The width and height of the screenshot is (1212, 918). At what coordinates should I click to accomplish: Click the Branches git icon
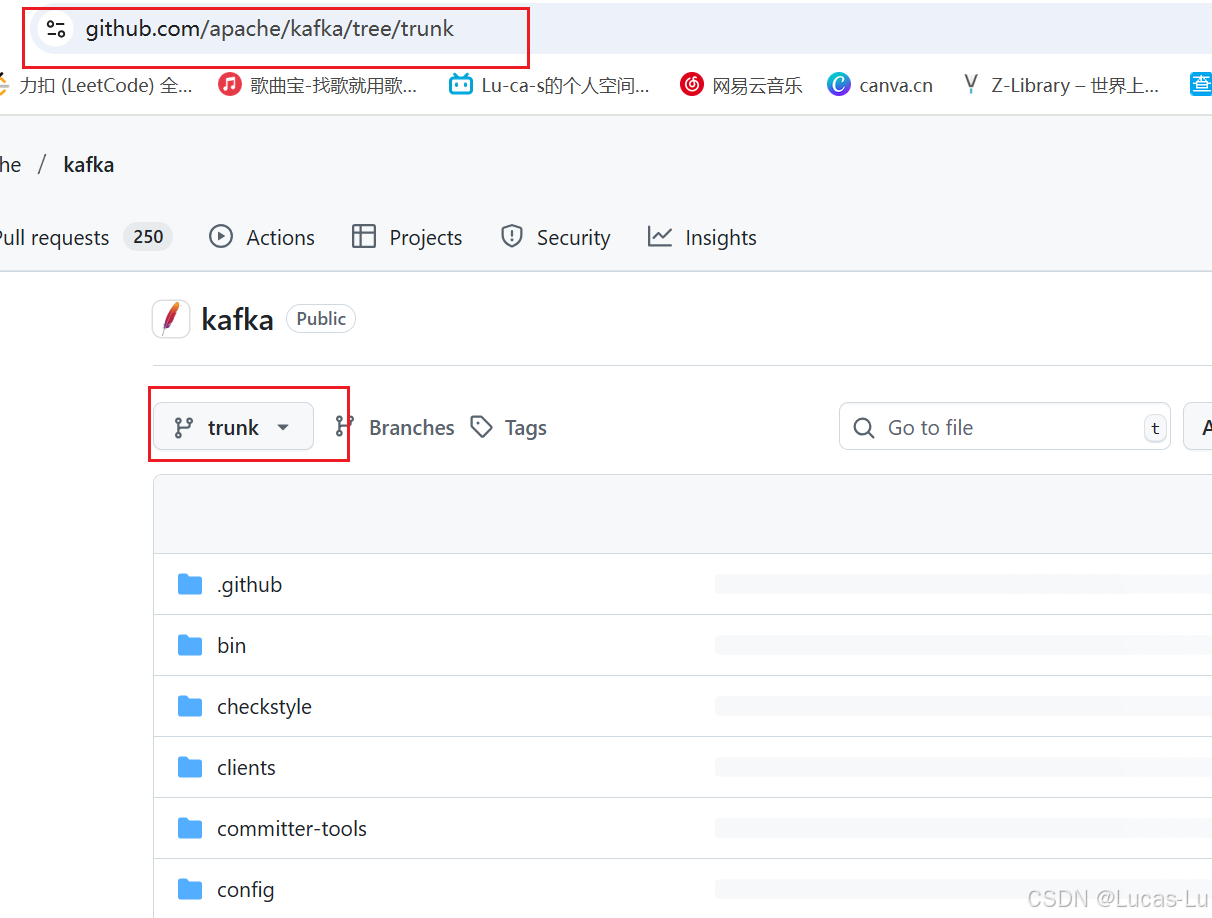(x=344, y=427)
